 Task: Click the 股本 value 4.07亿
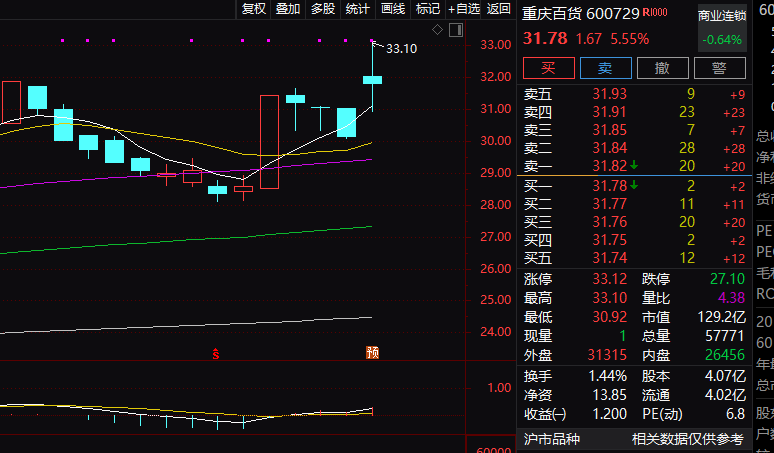pos(725,376)
